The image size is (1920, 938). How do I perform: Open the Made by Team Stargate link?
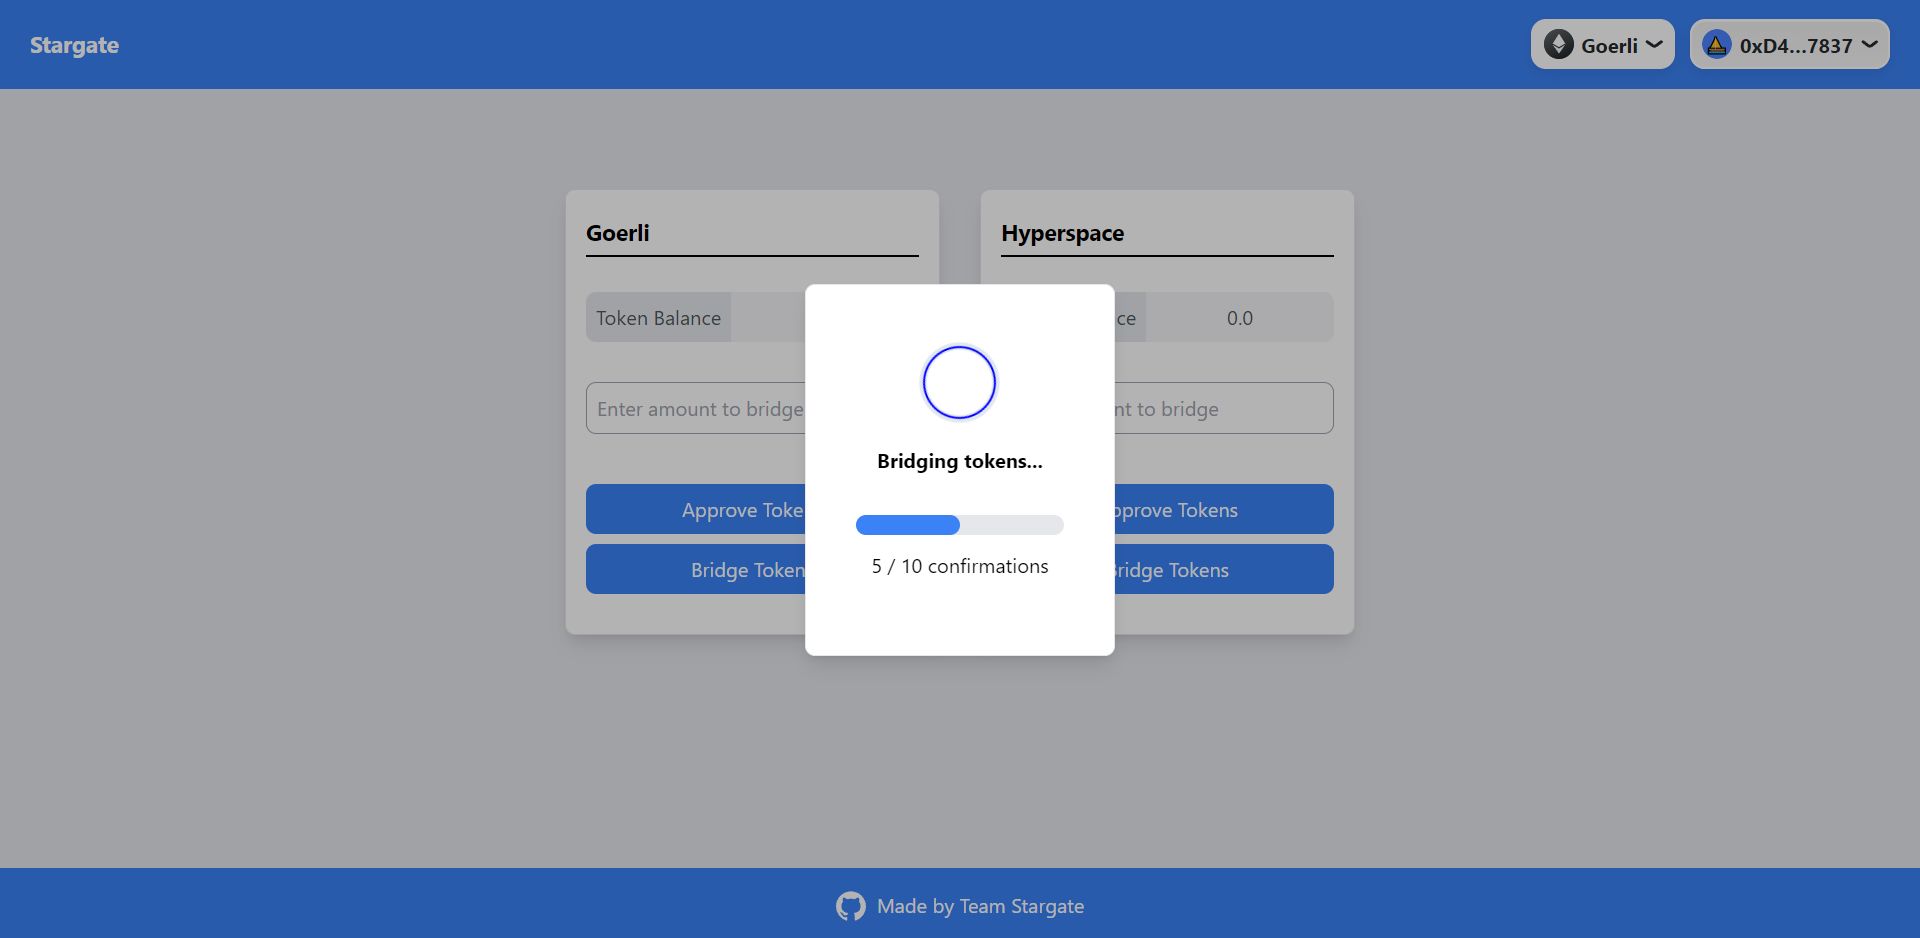click(980, 906)
